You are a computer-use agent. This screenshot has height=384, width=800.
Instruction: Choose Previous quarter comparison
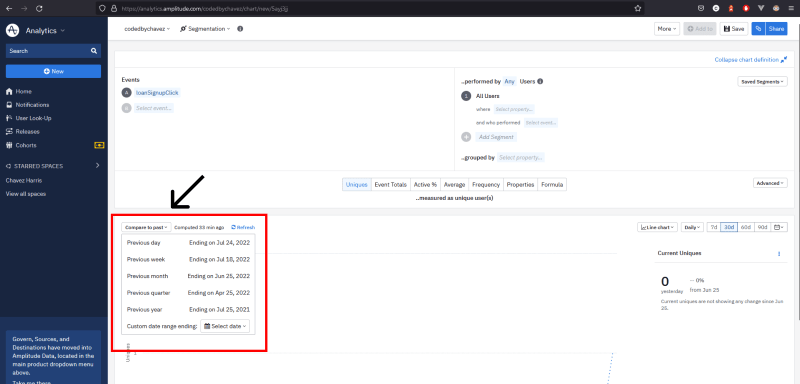pos(188,293)
